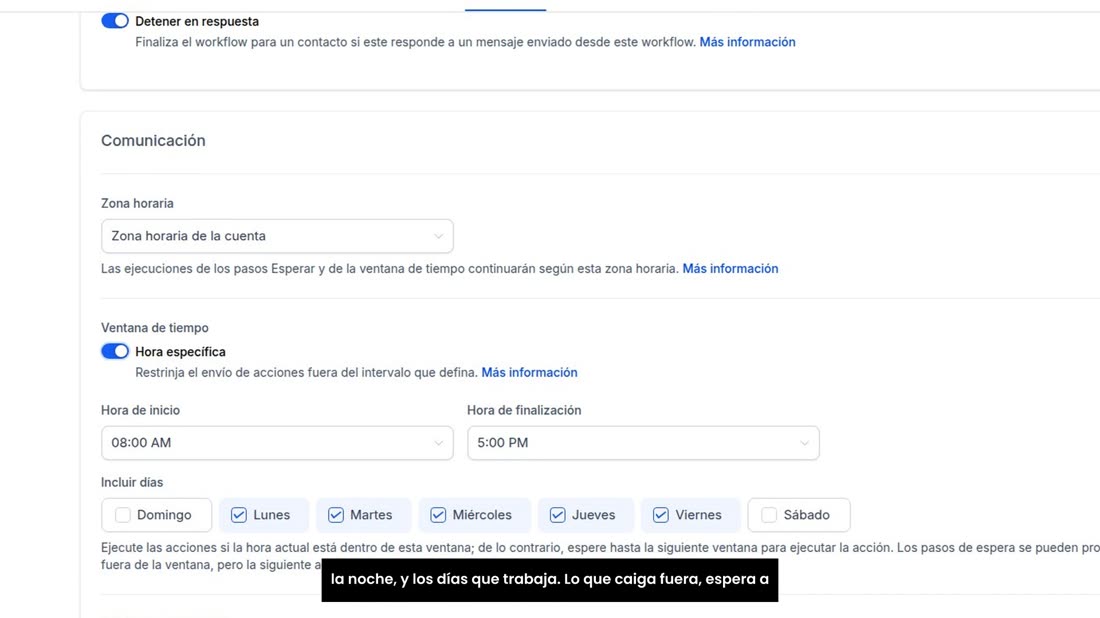Image resolution: width=1100 pixels, height=618 pixels.
Task: Uncheck the Martes day checkbox
Action: (x=335, y=515)
